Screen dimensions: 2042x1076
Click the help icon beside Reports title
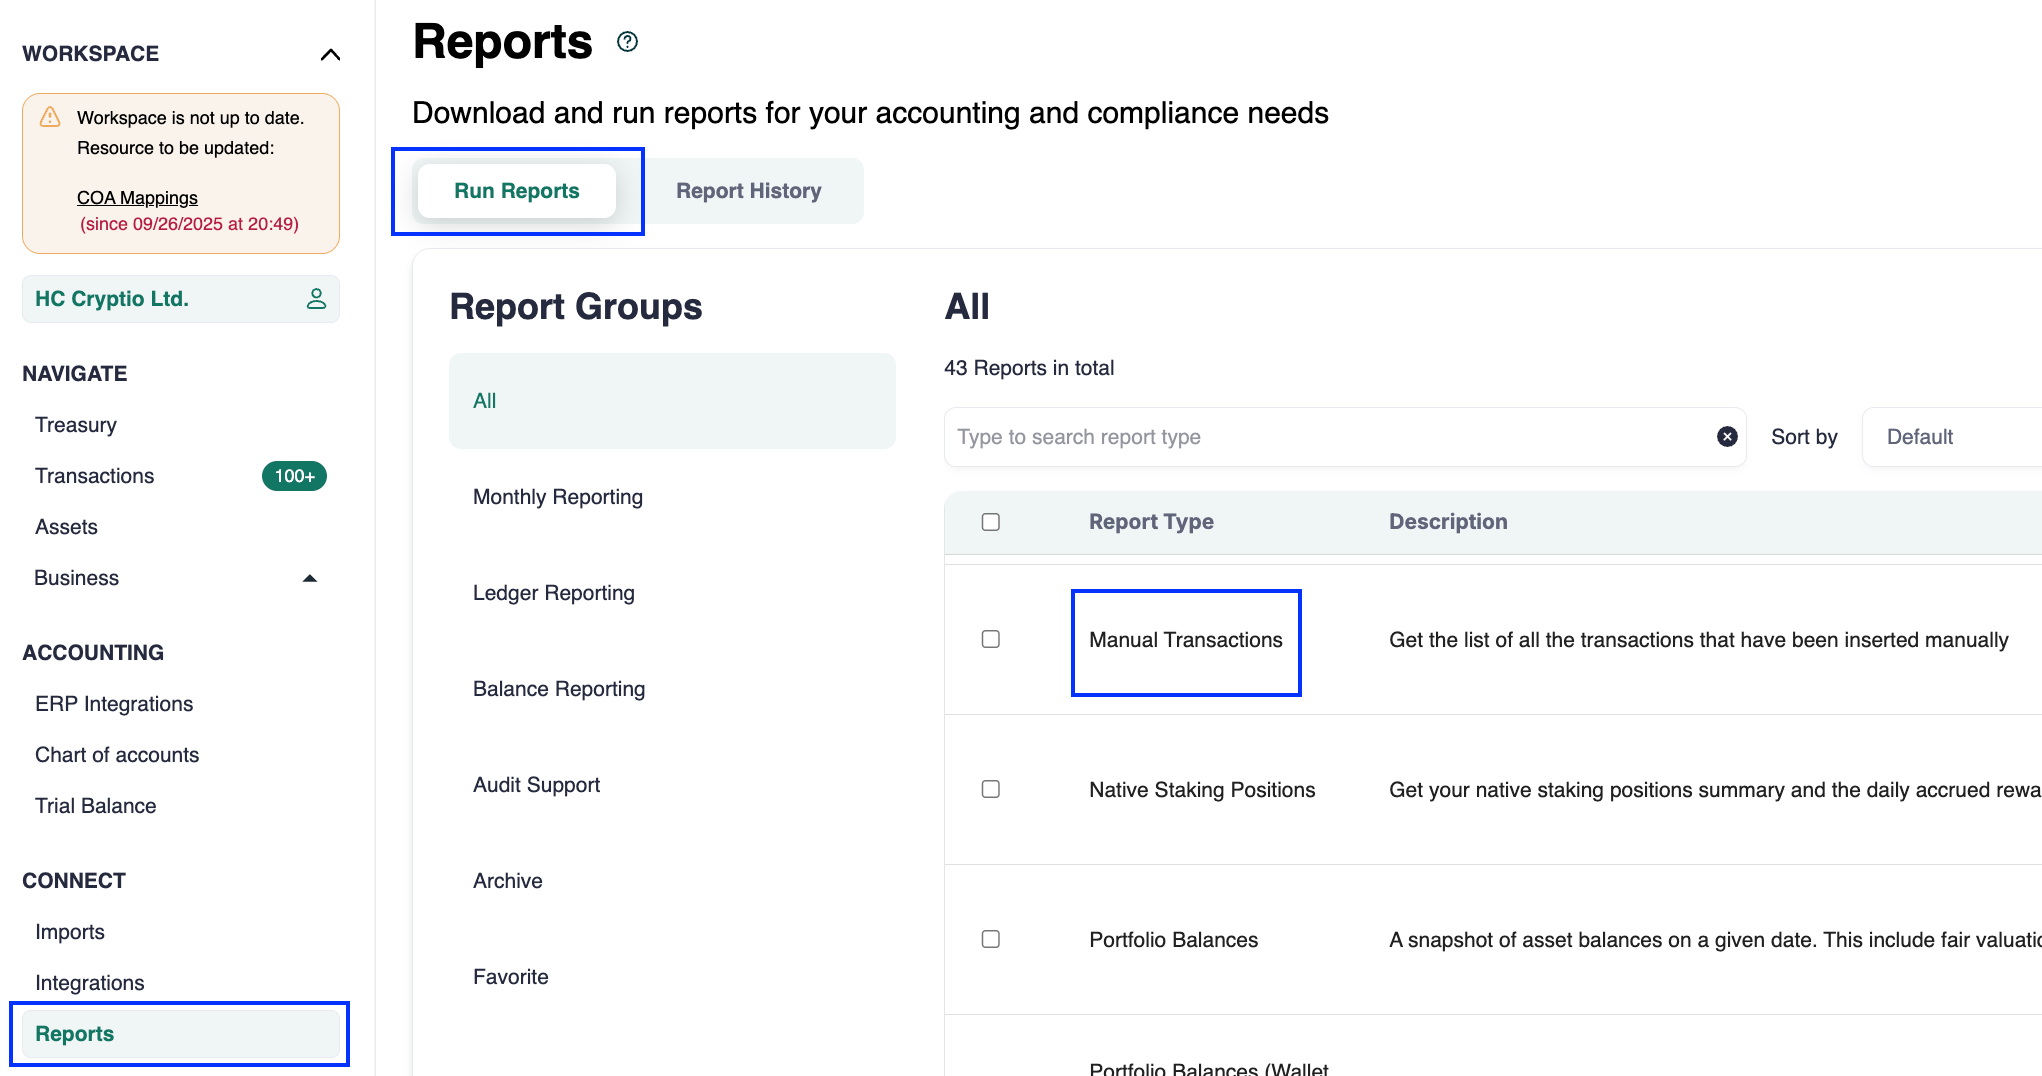point(627,42)
